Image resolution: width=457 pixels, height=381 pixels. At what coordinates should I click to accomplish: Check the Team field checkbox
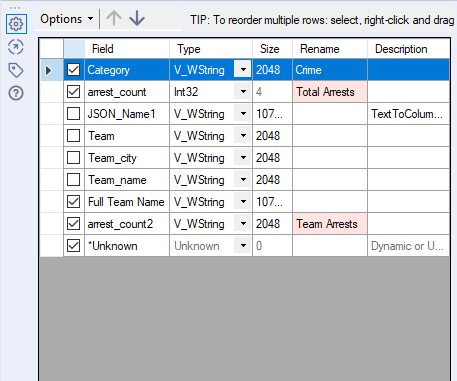click(73, 136)
